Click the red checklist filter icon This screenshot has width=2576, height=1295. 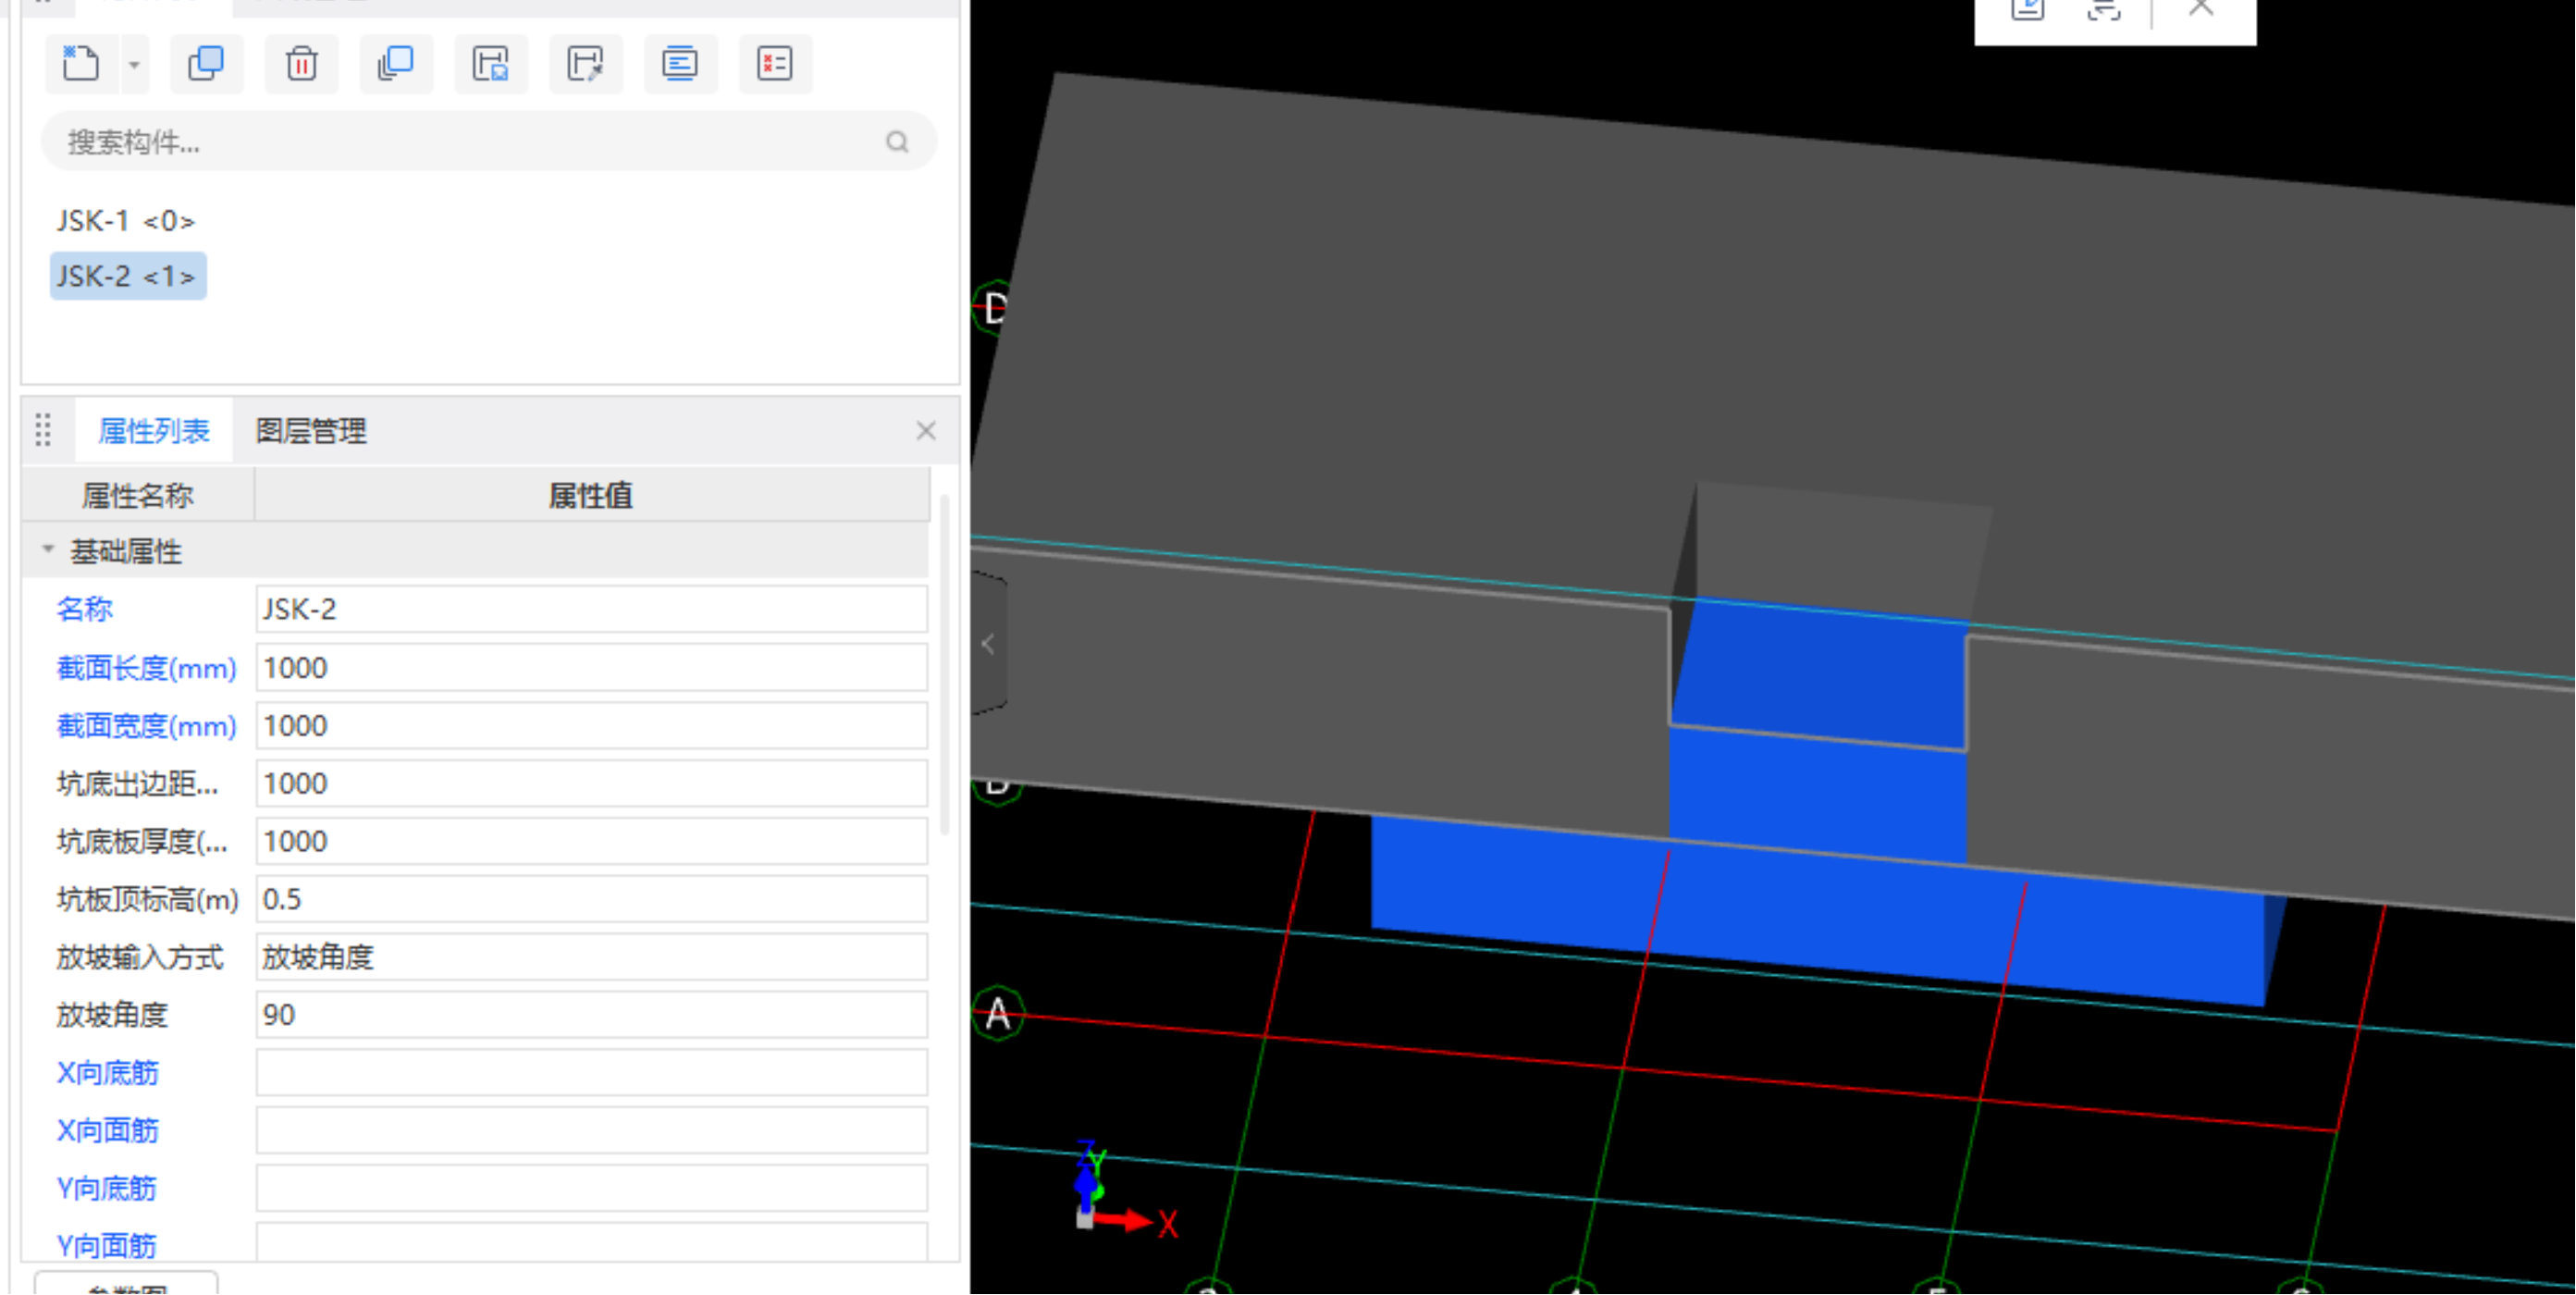pos(775,64)
